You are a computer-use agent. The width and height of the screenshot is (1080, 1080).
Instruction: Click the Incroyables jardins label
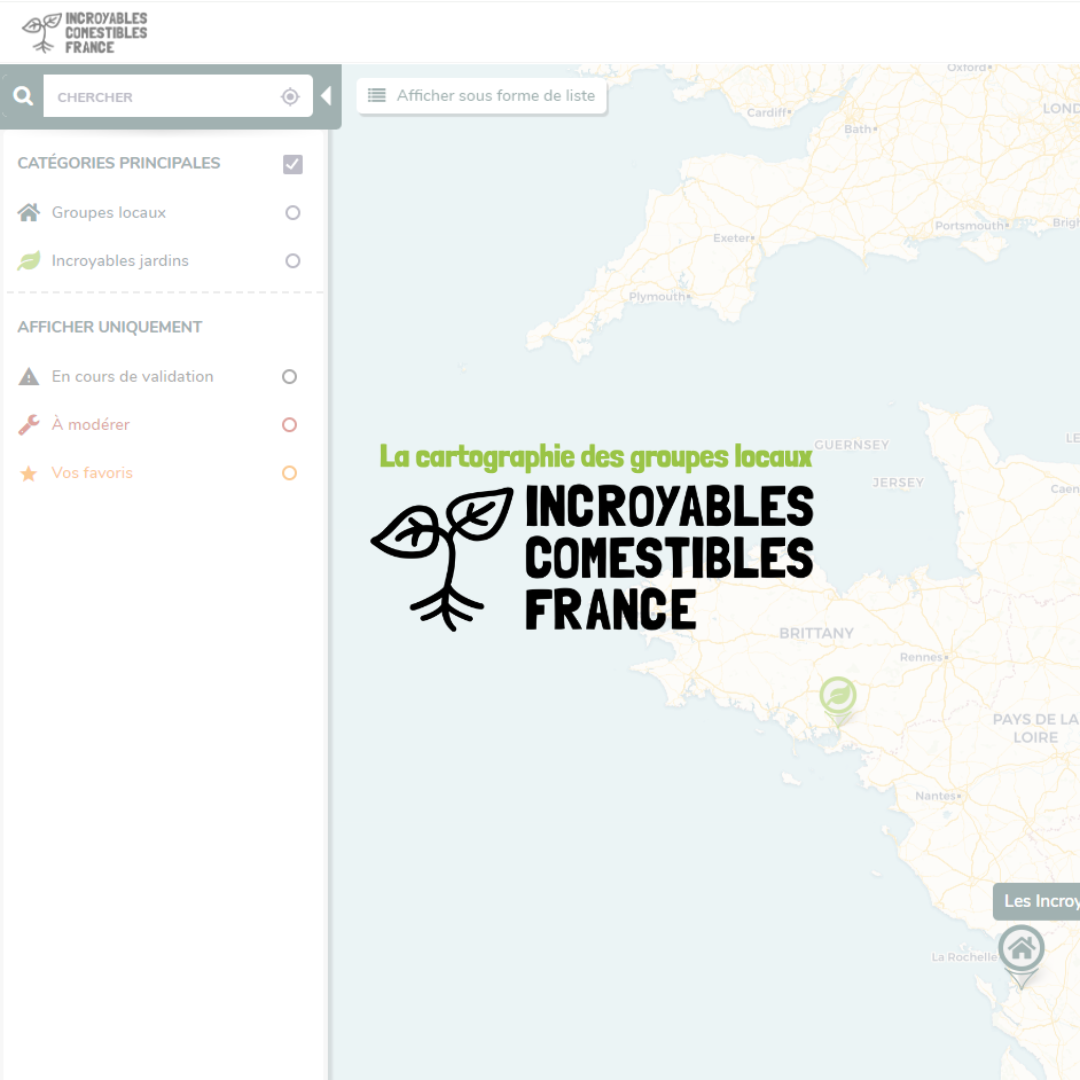click(x=120, y=260)
